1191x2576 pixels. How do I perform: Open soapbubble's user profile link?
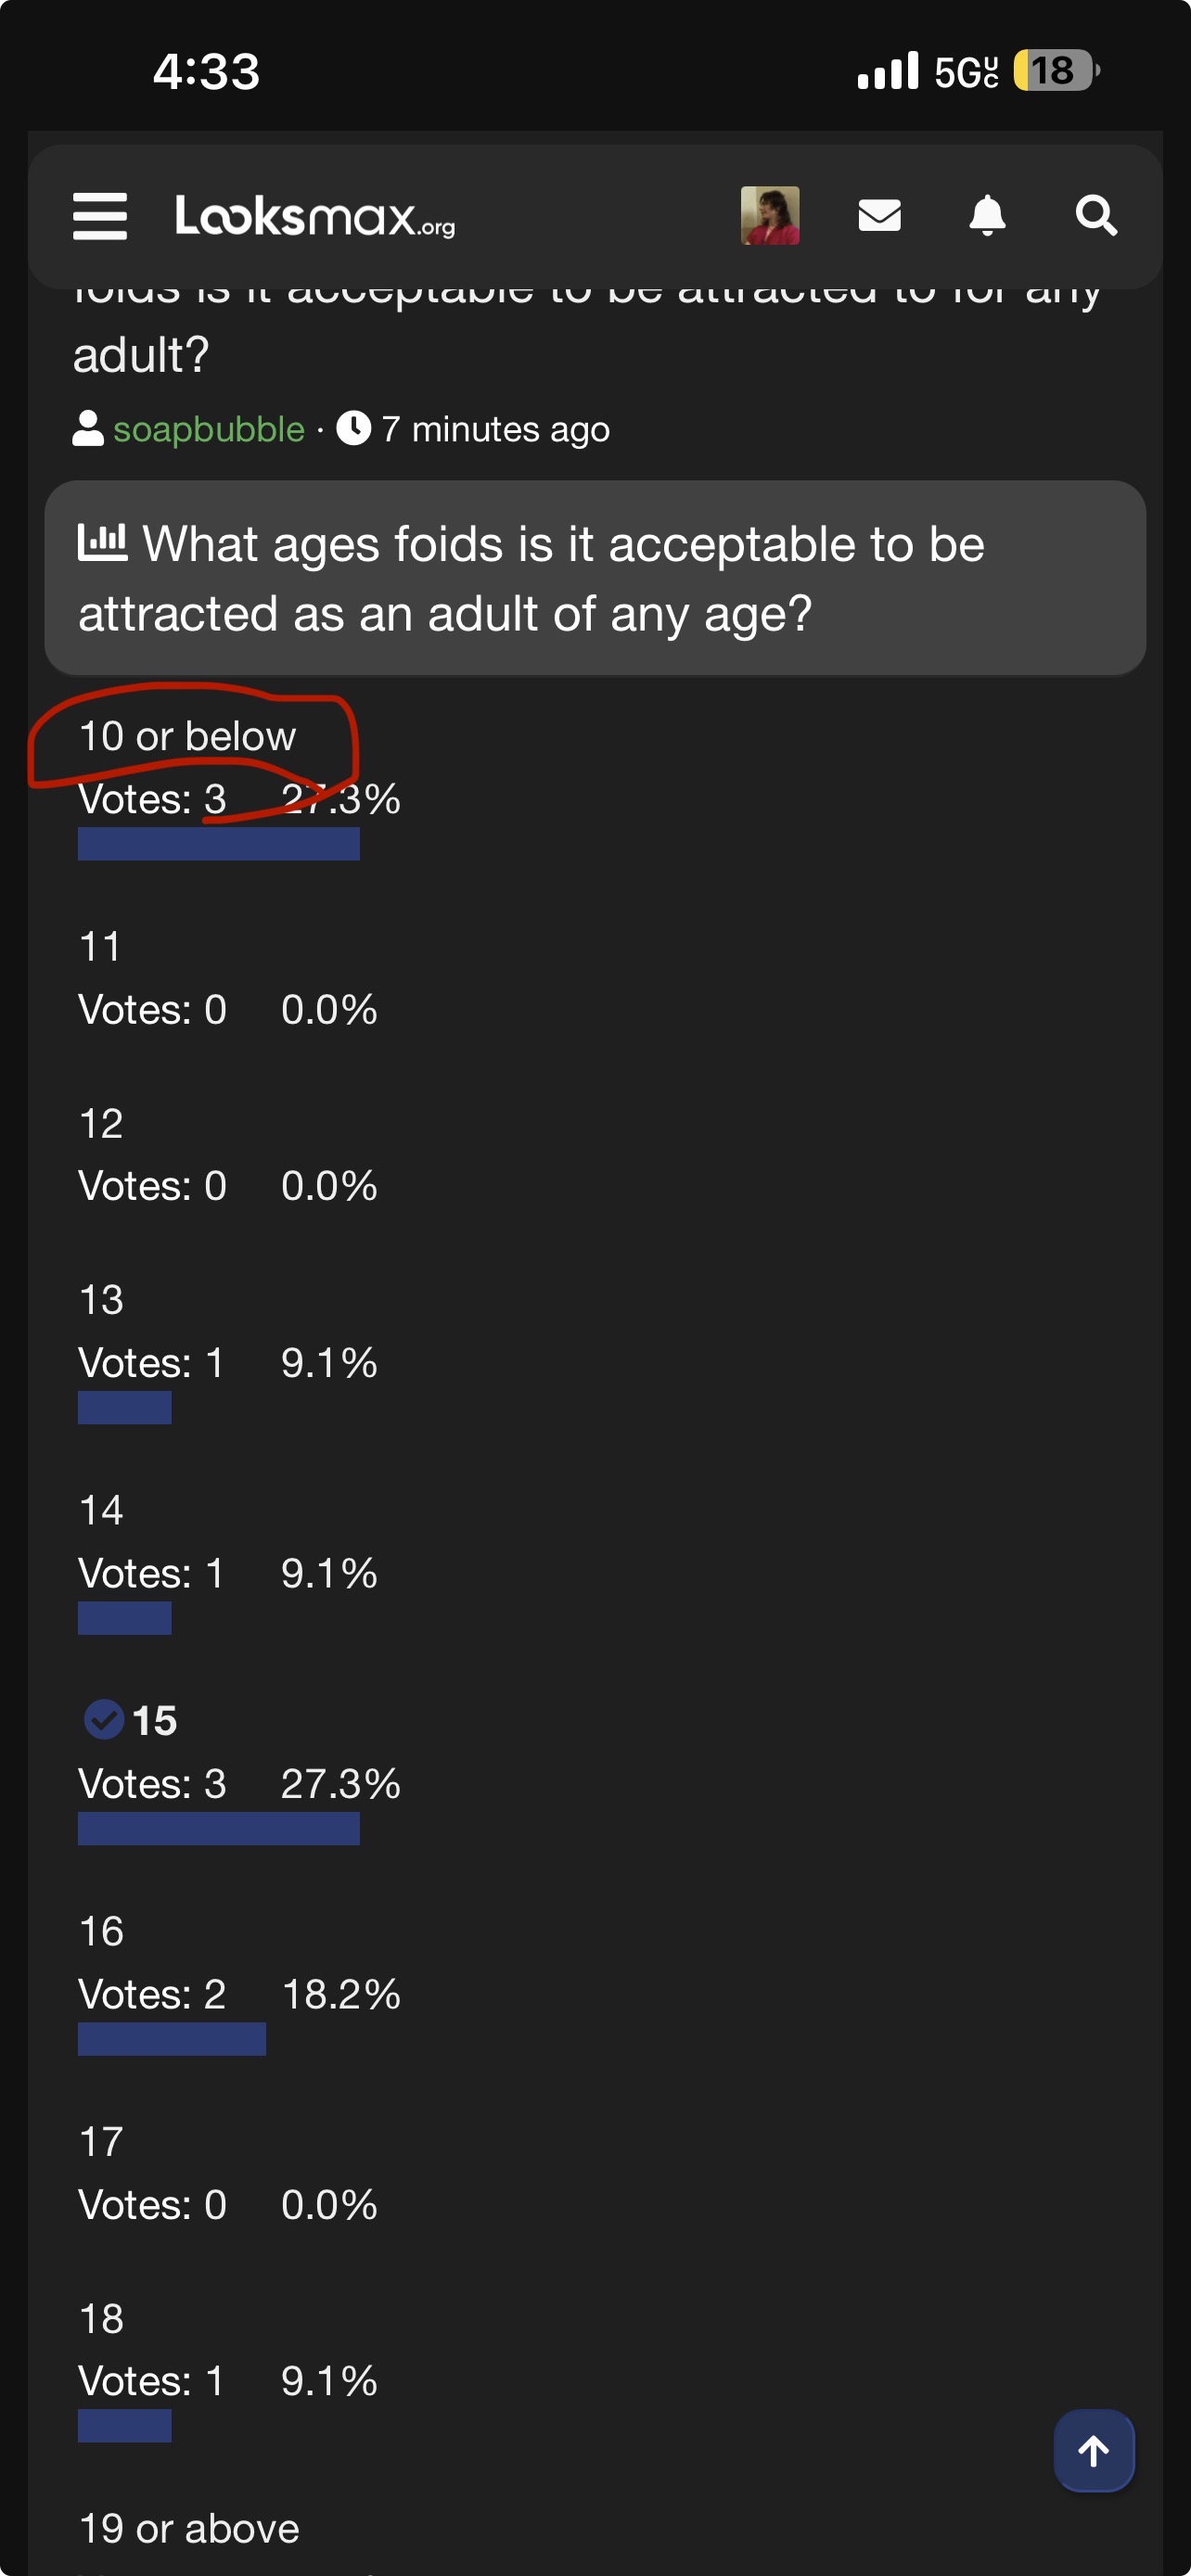point(209,429)
